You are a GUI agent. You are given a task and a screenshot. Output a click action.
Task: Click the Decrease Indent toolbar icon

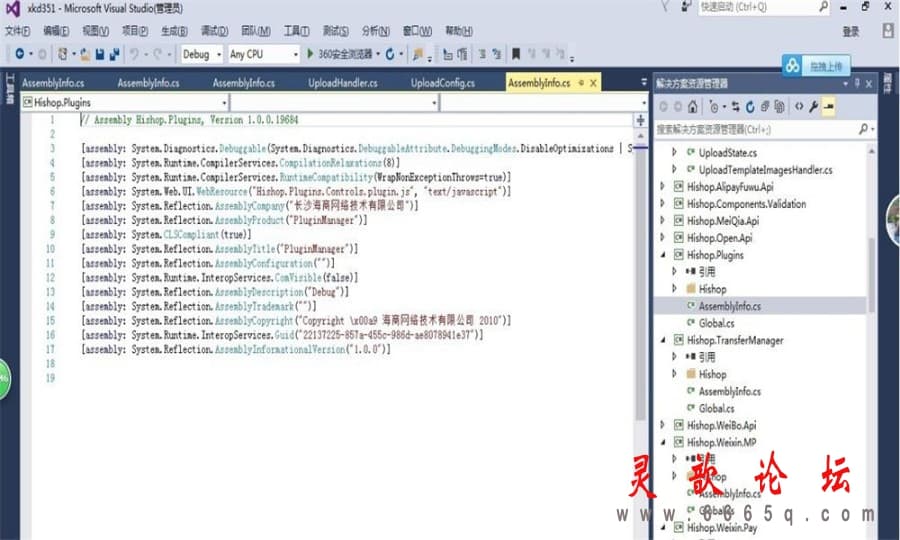pos(448,55)
